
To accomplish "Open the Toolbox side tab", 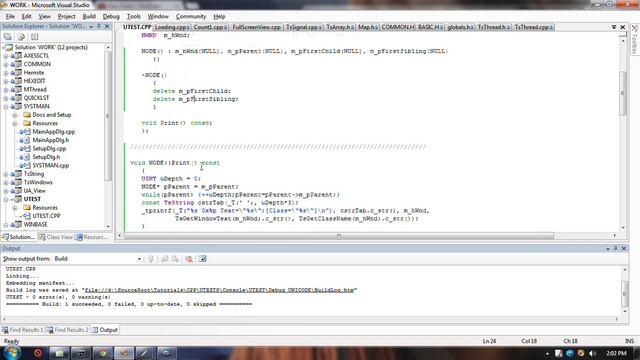I will click(x=635, y=39).
